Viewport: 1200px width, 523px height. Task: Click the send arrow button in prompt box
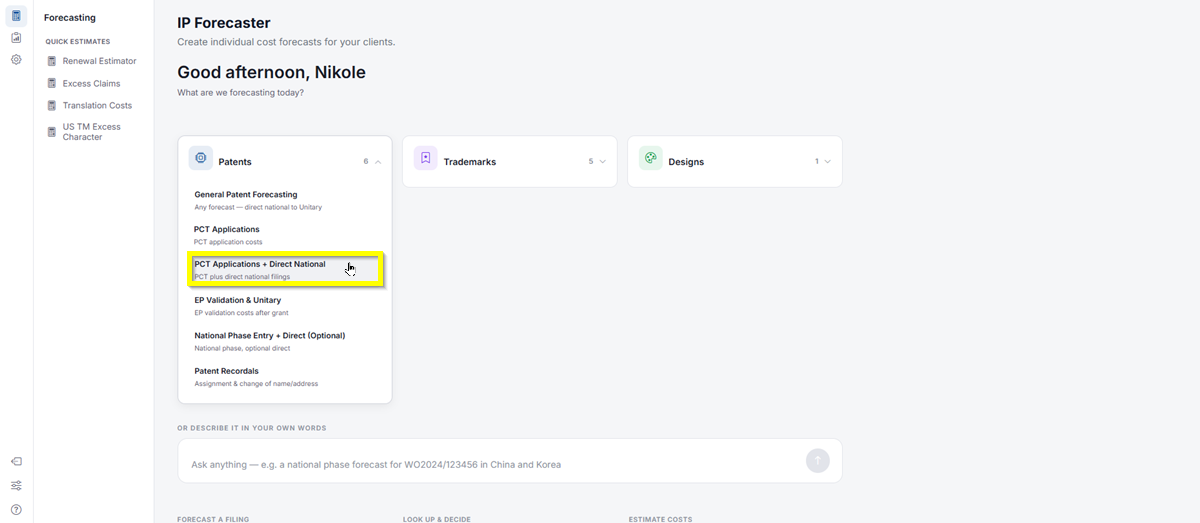tap(818, 461)
